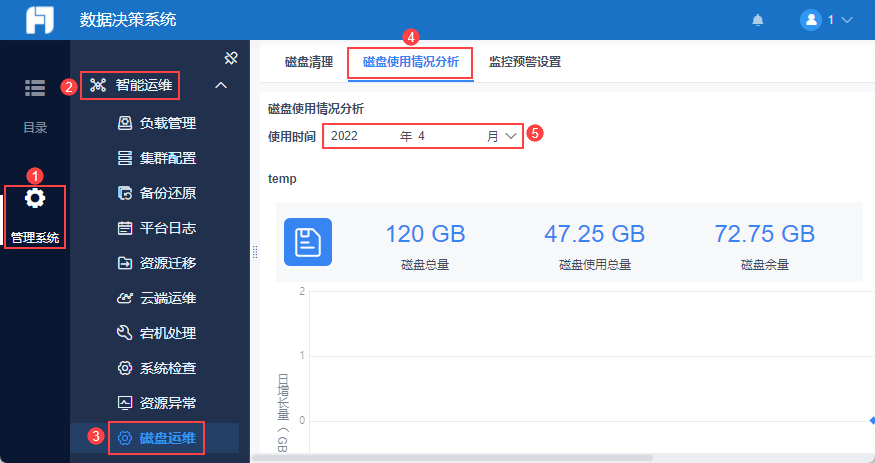Click the 云端运维 cloud icon
Screen dimensions: 875x463
pos(125,298)
